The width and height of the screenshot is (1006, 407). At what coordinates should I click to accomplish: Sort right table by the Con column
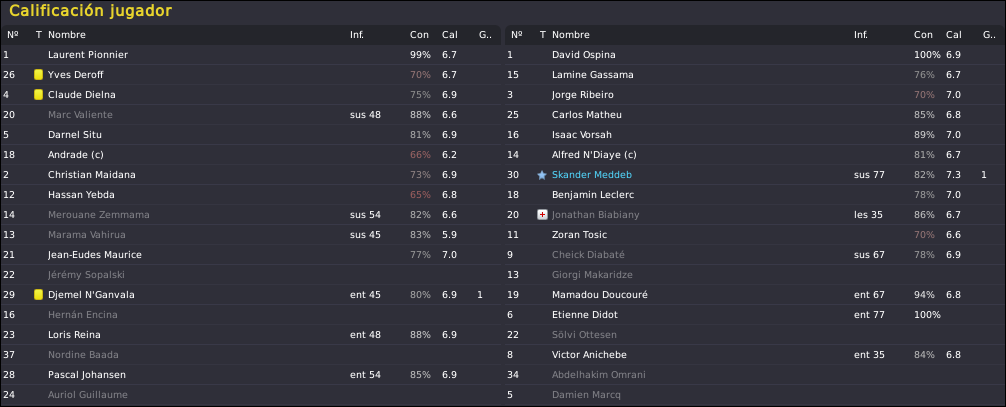point(923,35)
